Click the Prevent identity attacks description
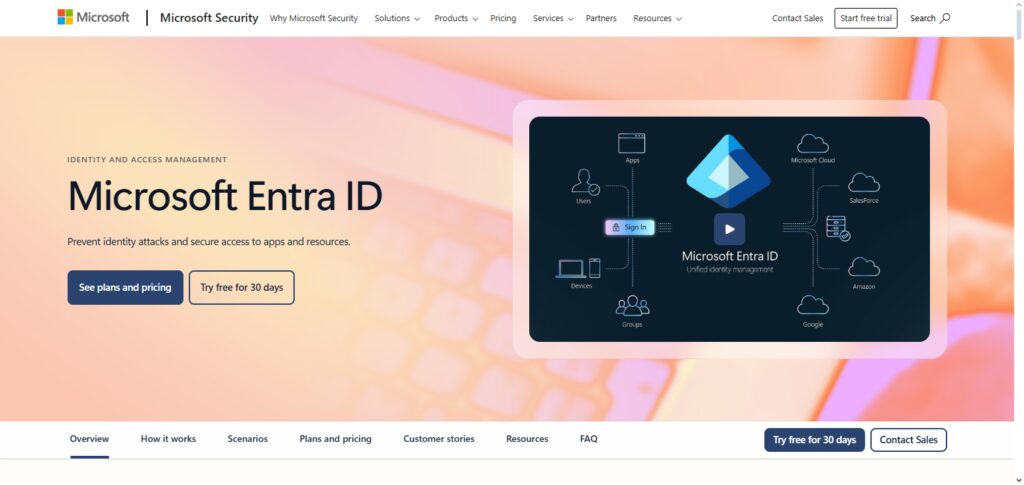This screenshot has height=485, width=1024. coord(209,242)
